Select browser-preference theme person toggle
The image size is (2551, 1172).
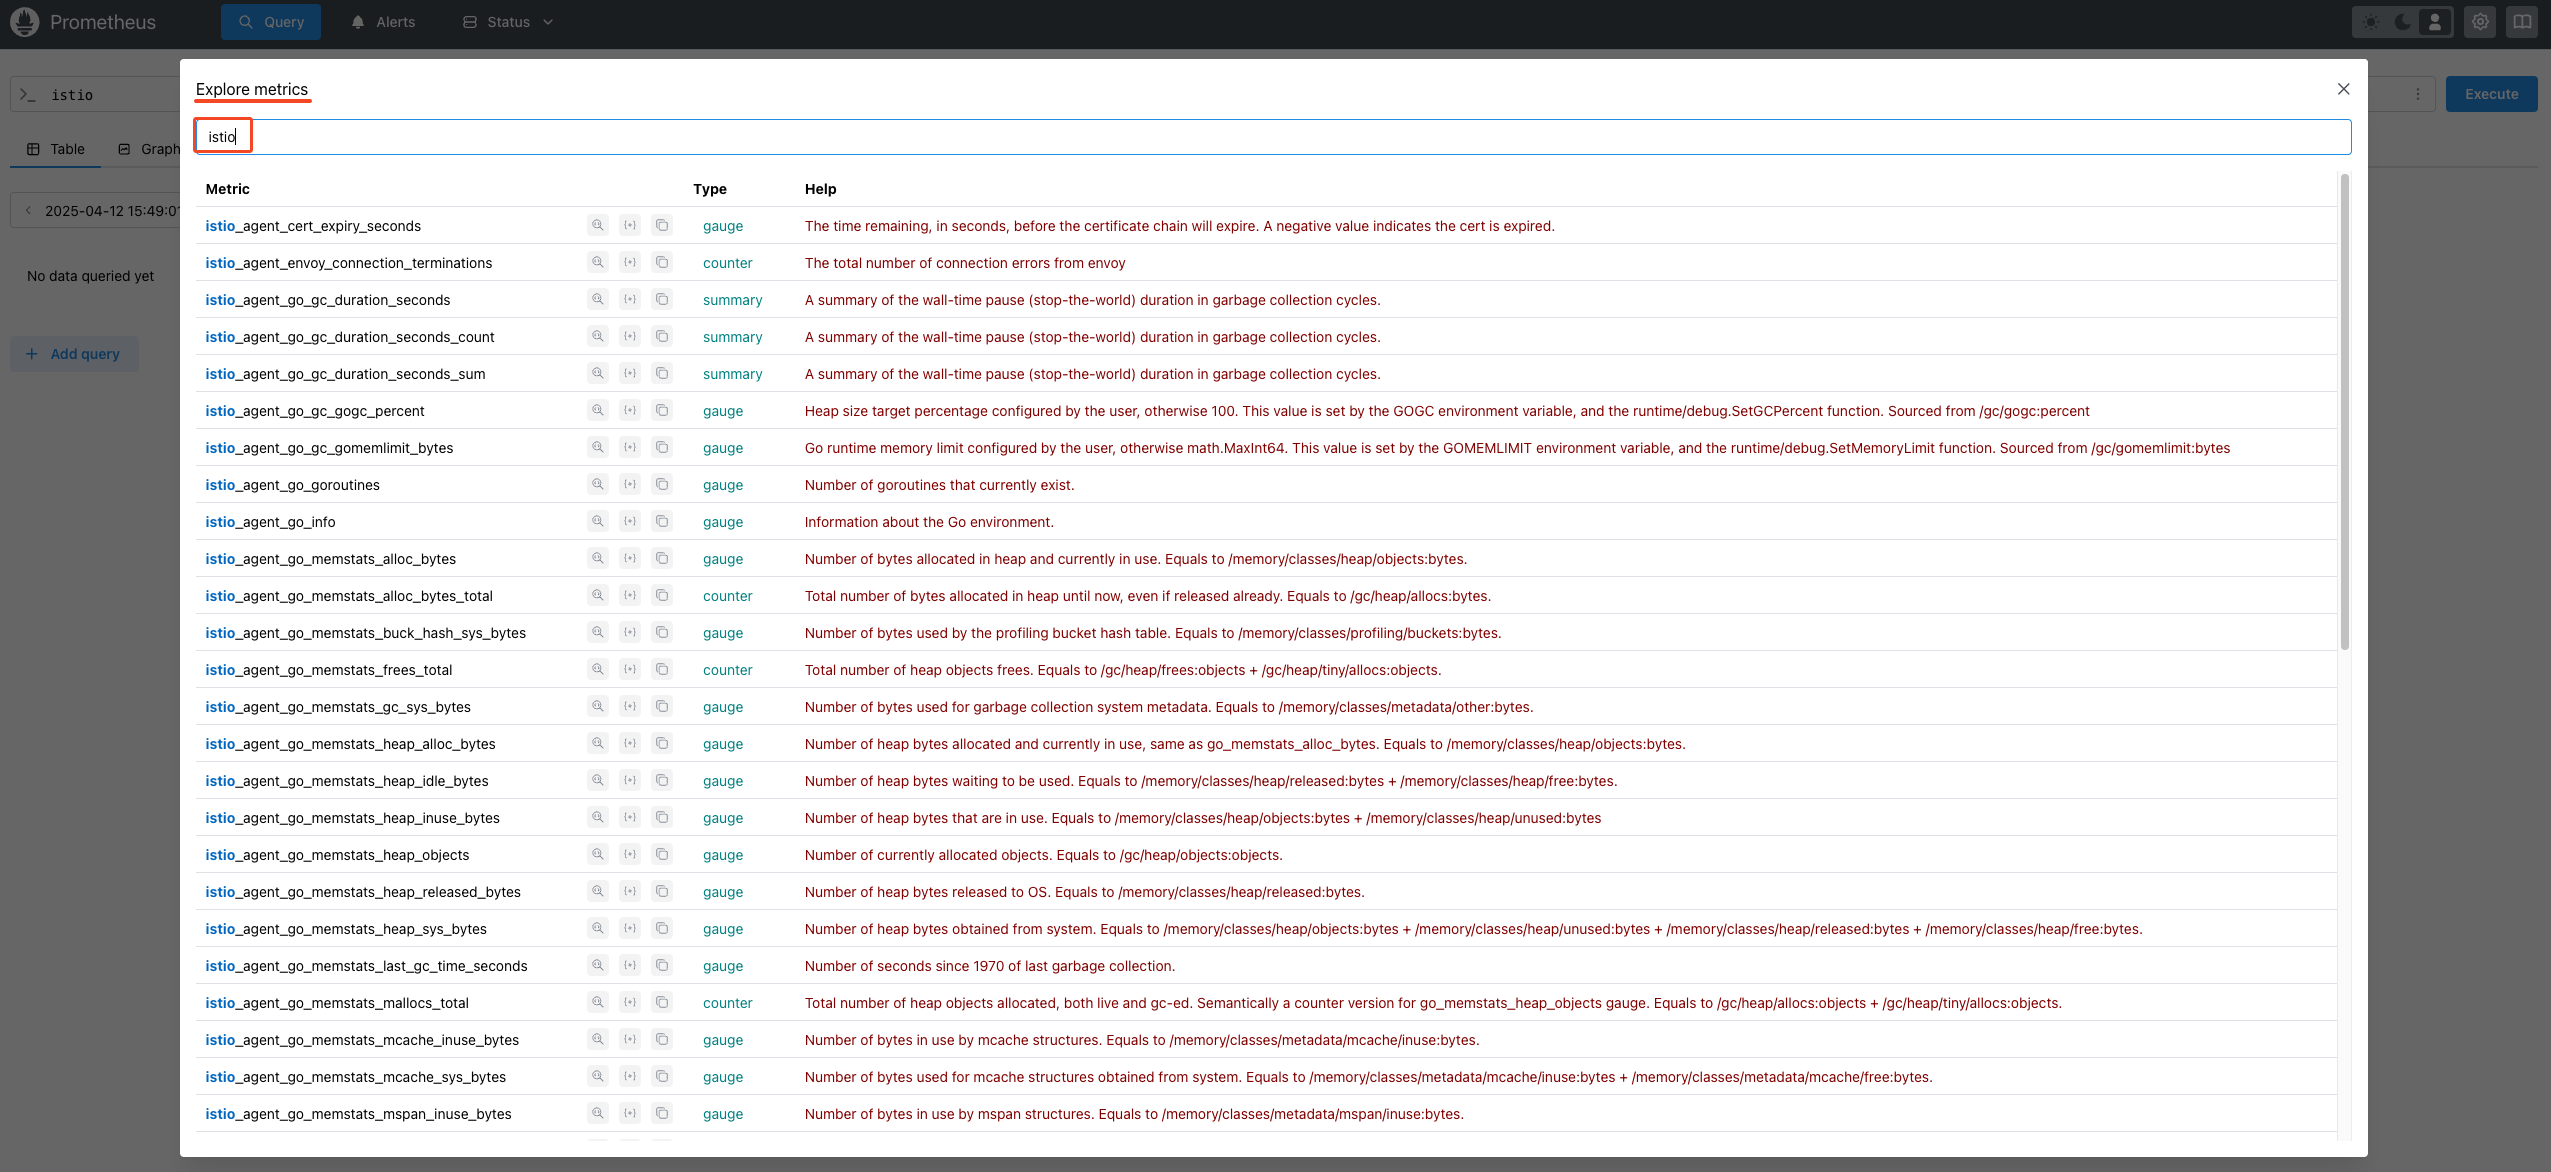coord(2435,22)
